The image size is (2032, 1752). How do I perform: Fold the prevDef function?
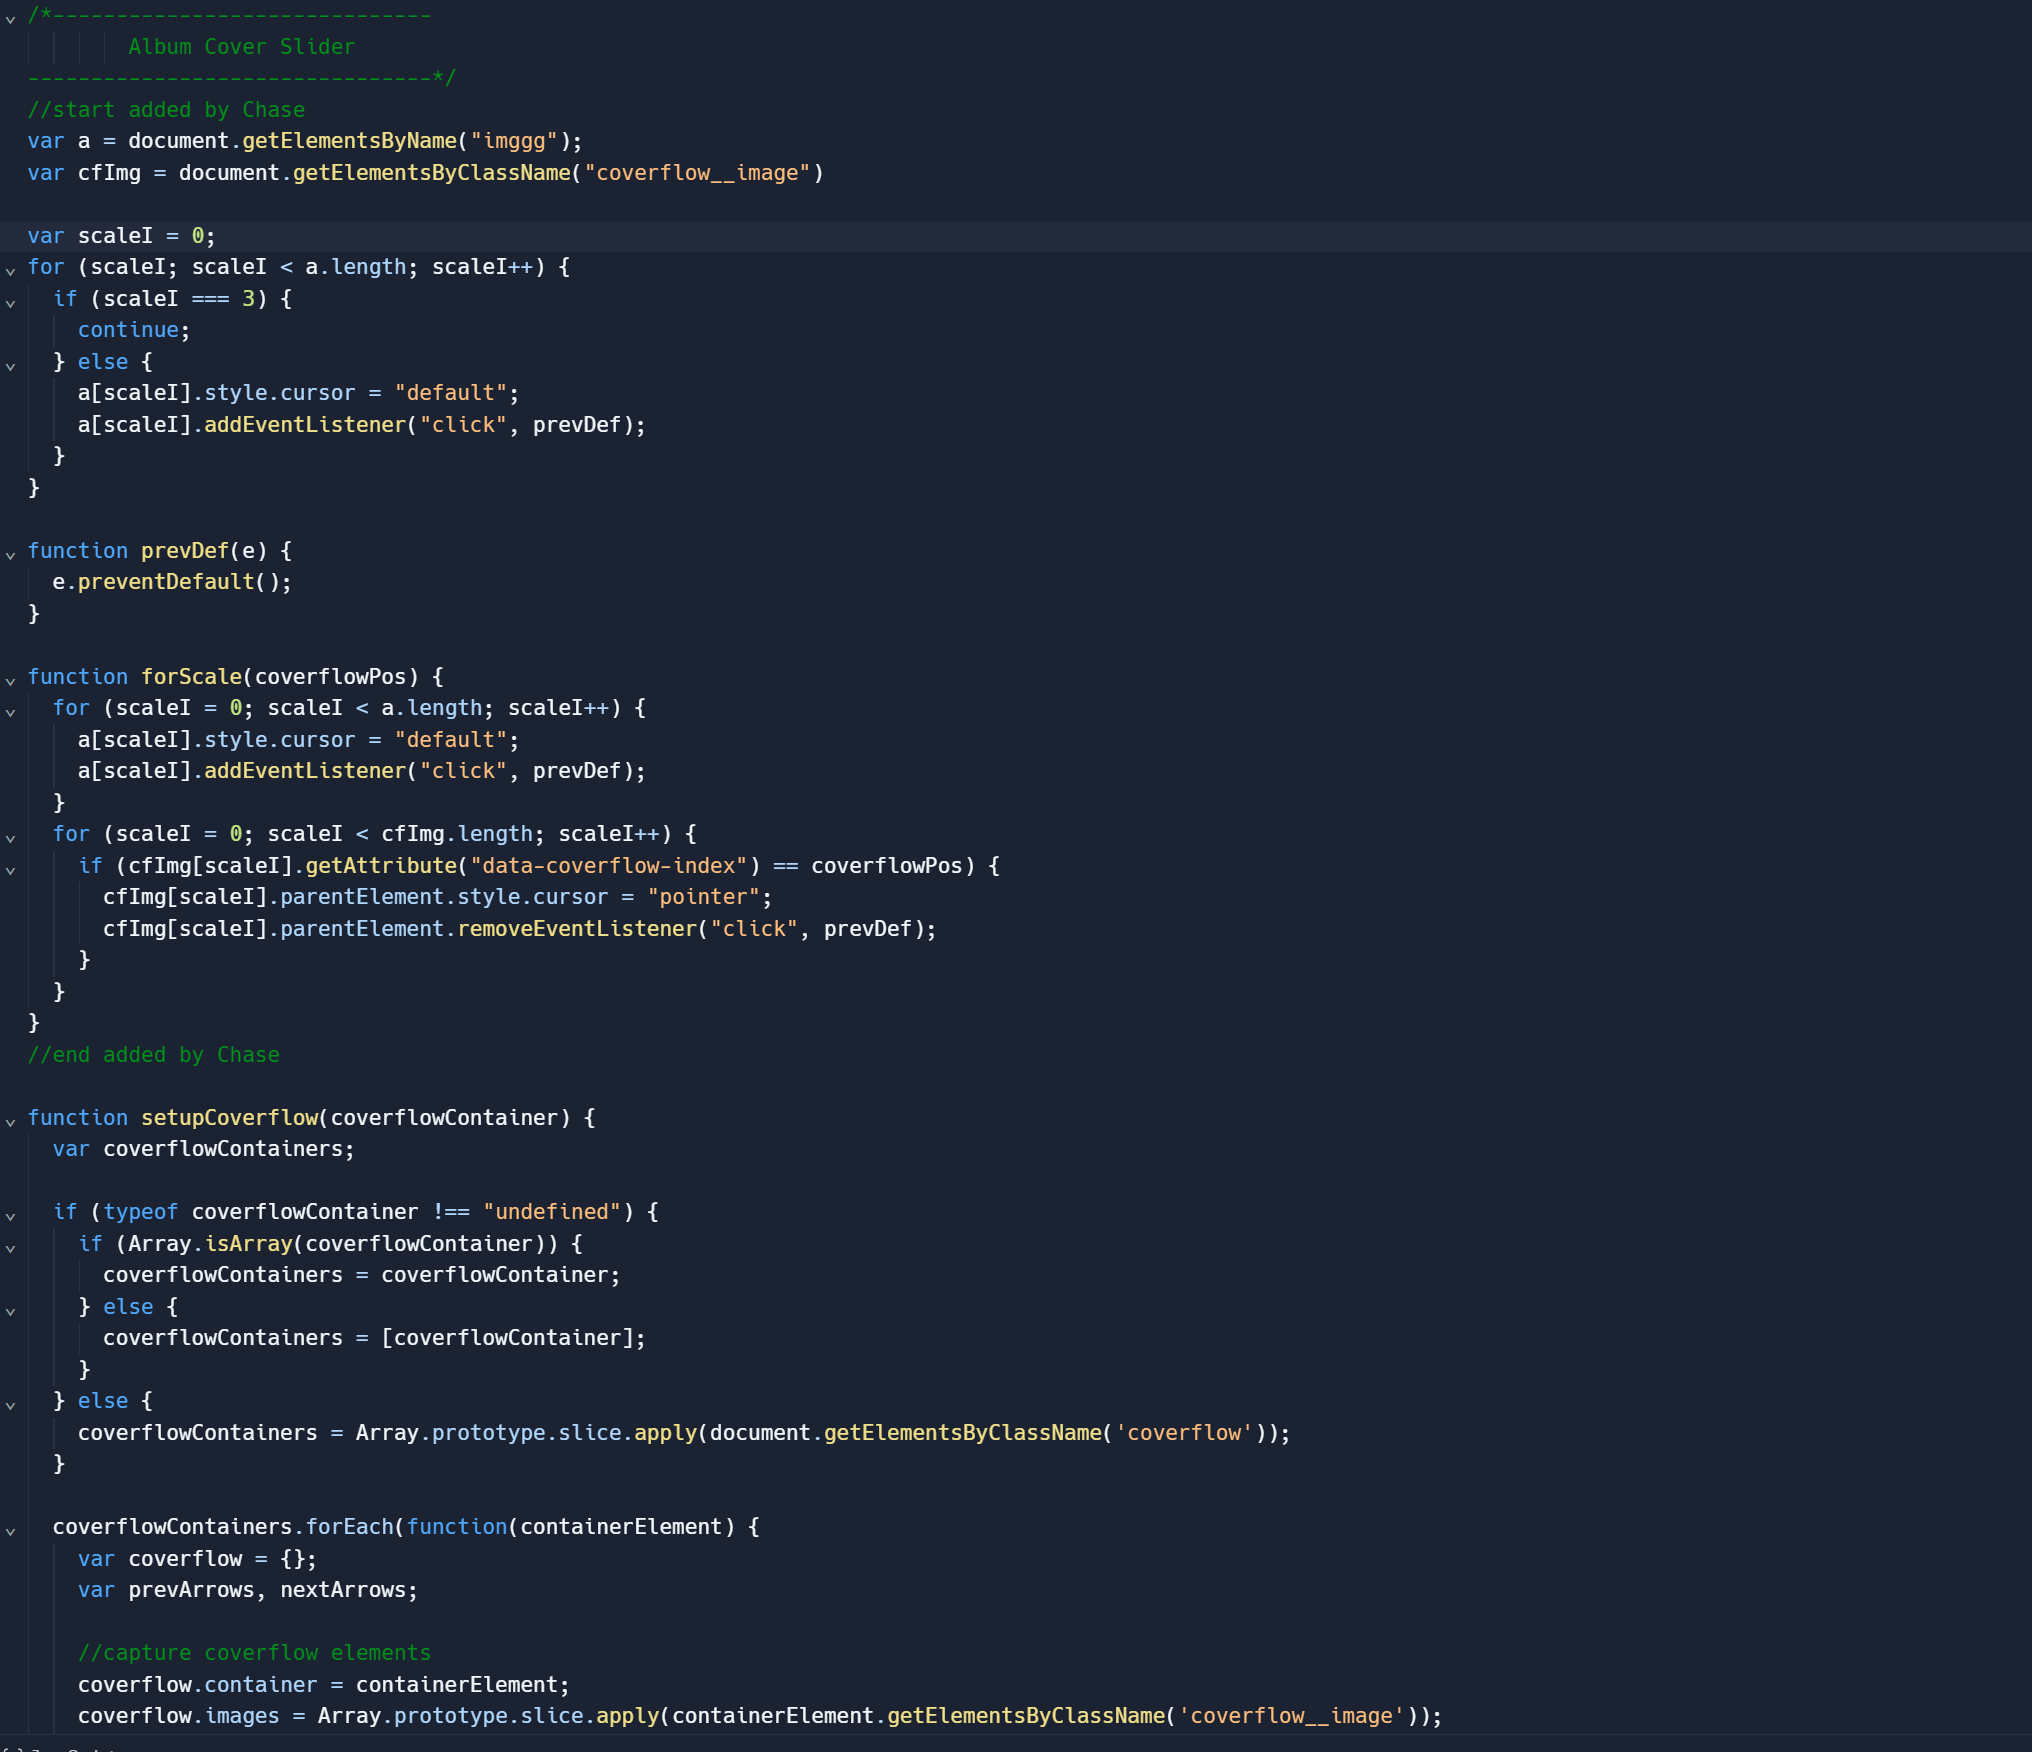(10, 554)
